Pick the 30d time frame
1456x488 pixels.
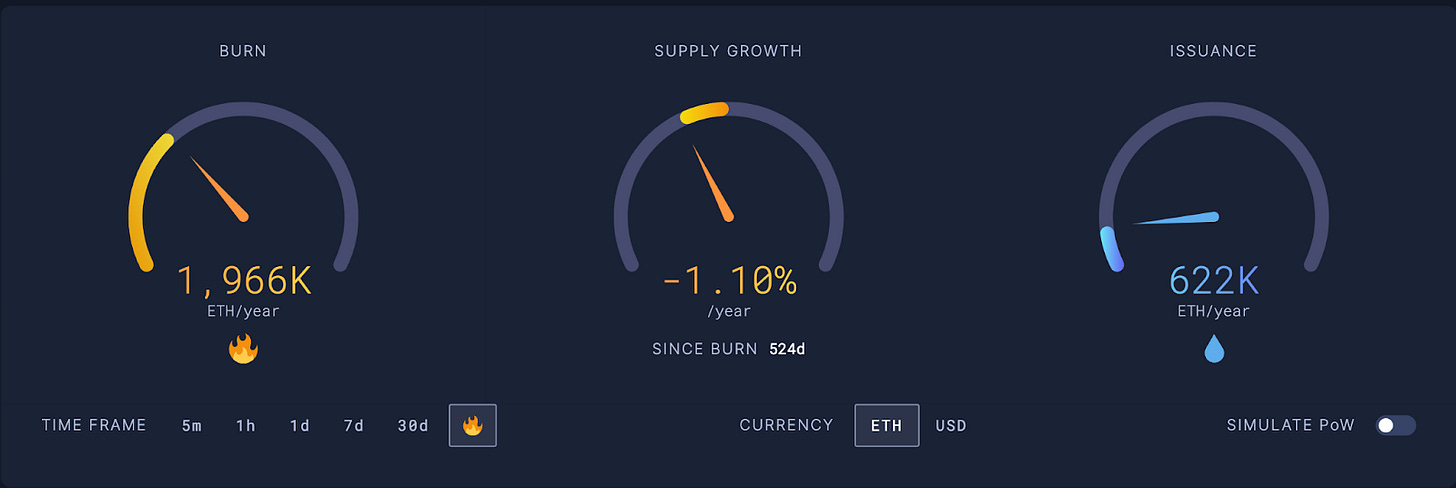[413, 425]
